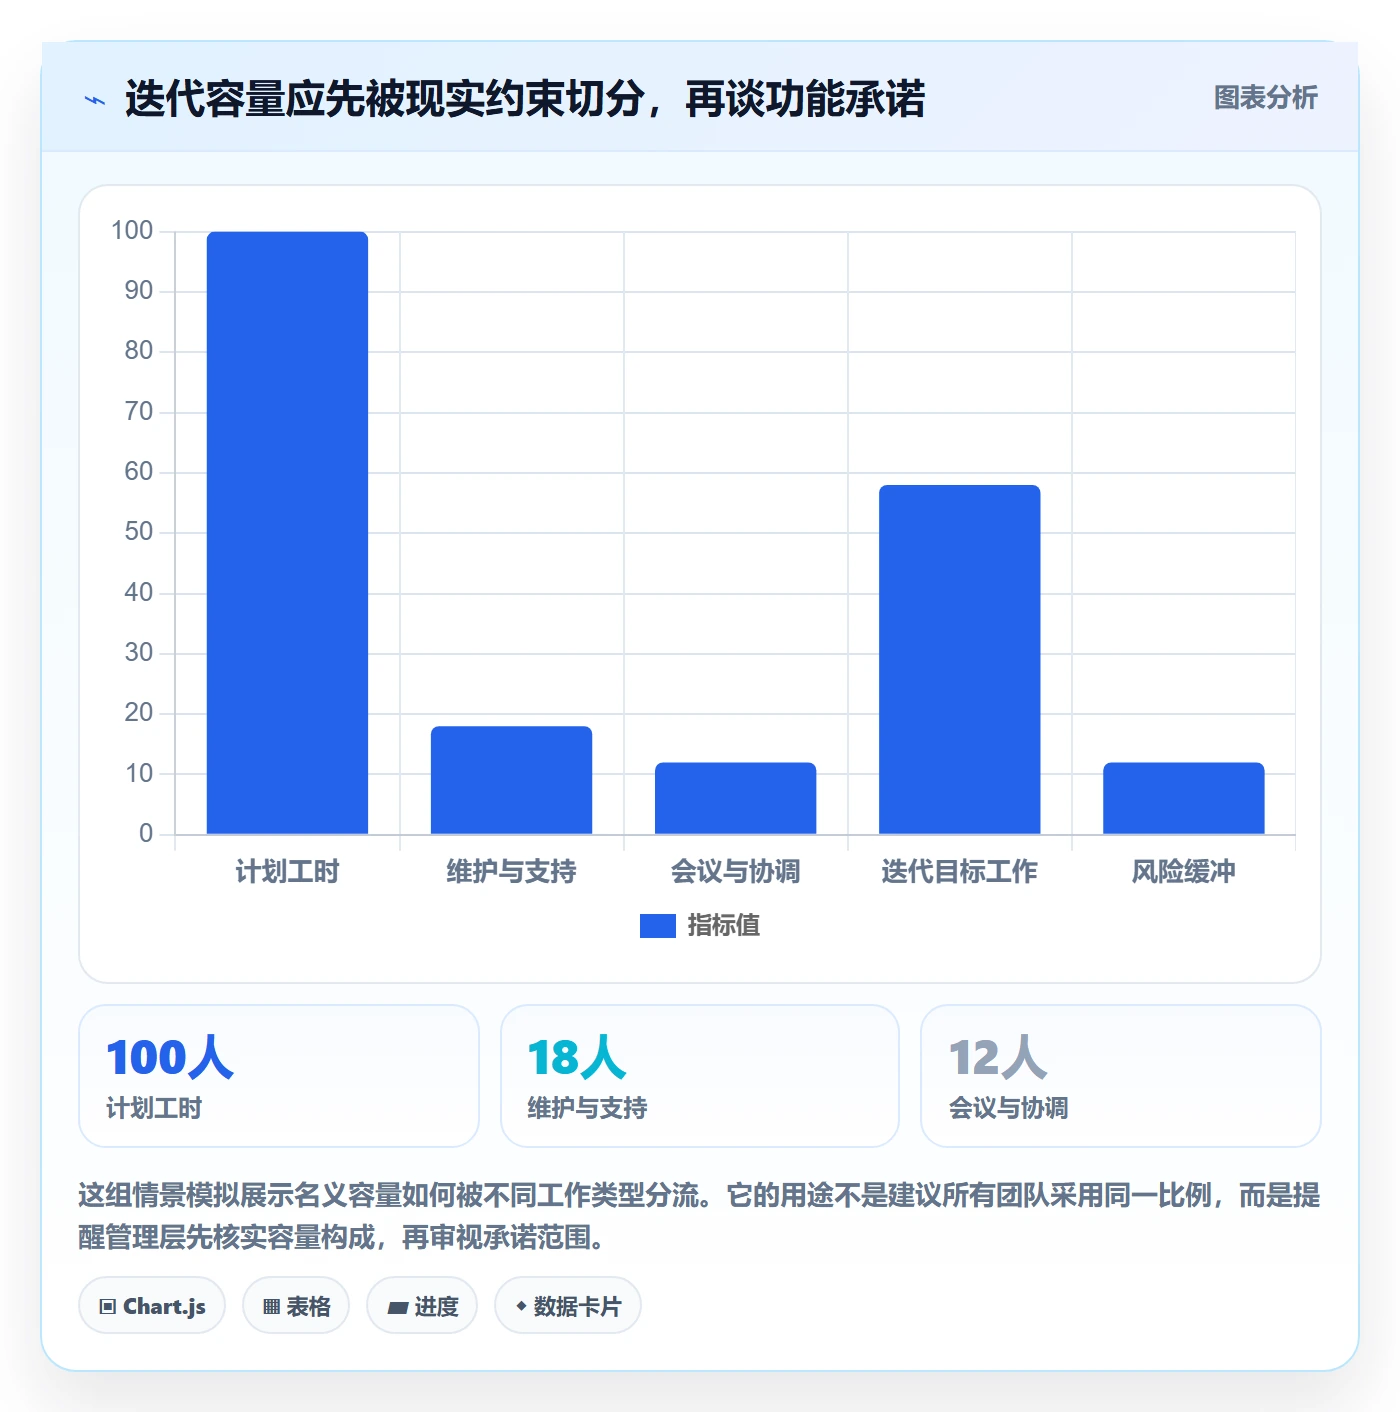Click the lightning icon beside the title
The height and width of the screenshot is (1412, 1400).
[x=95, y=100]
